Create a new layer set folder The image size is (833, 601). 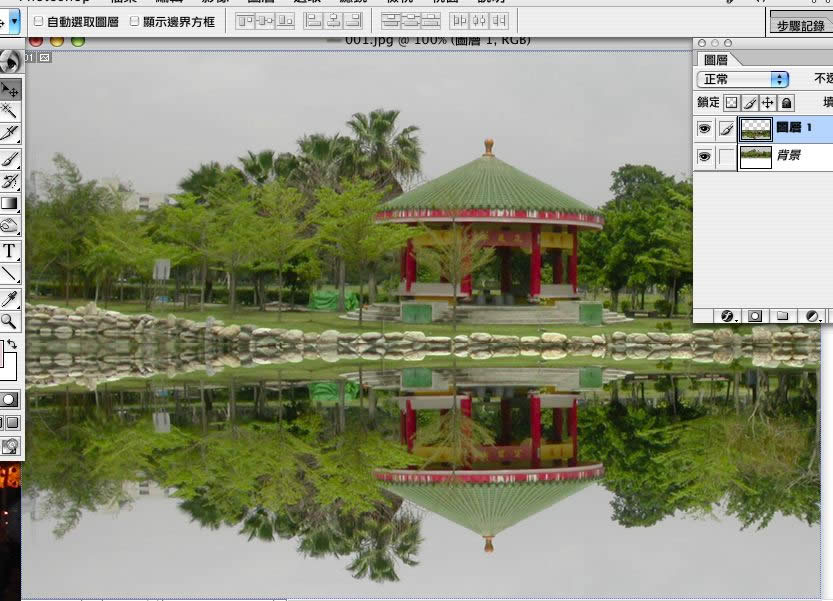click(782, 316)
